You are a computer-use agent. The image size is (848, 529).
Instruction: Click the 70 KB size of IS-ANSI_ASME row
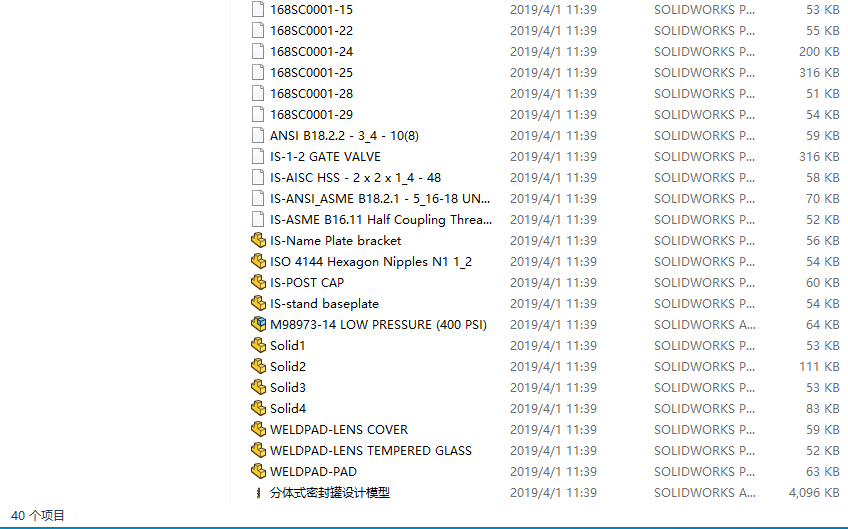click(823, 199)
